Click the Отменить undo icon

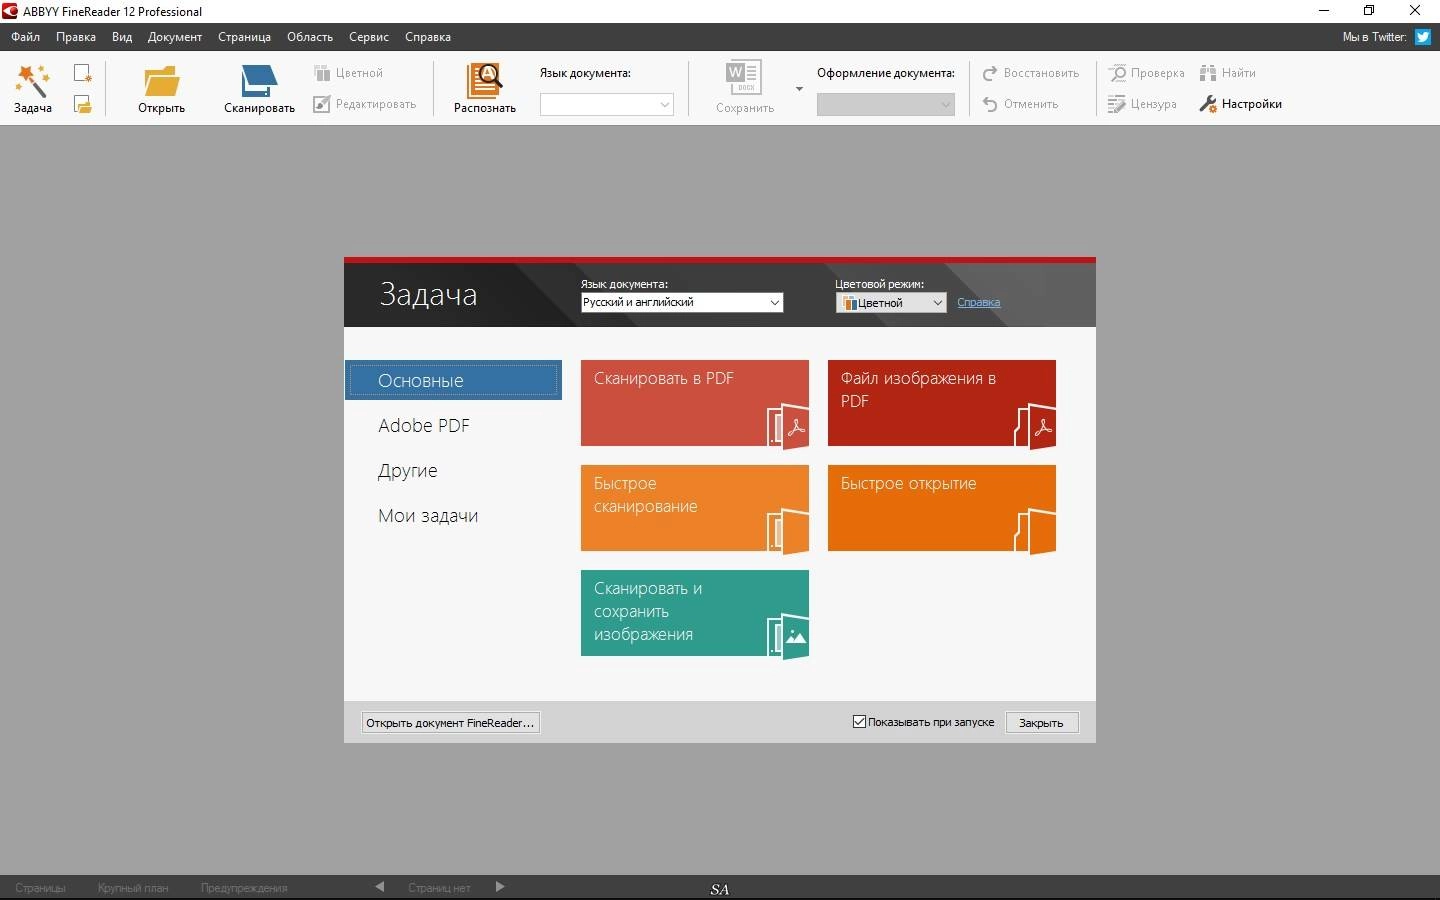coord(990,104)
